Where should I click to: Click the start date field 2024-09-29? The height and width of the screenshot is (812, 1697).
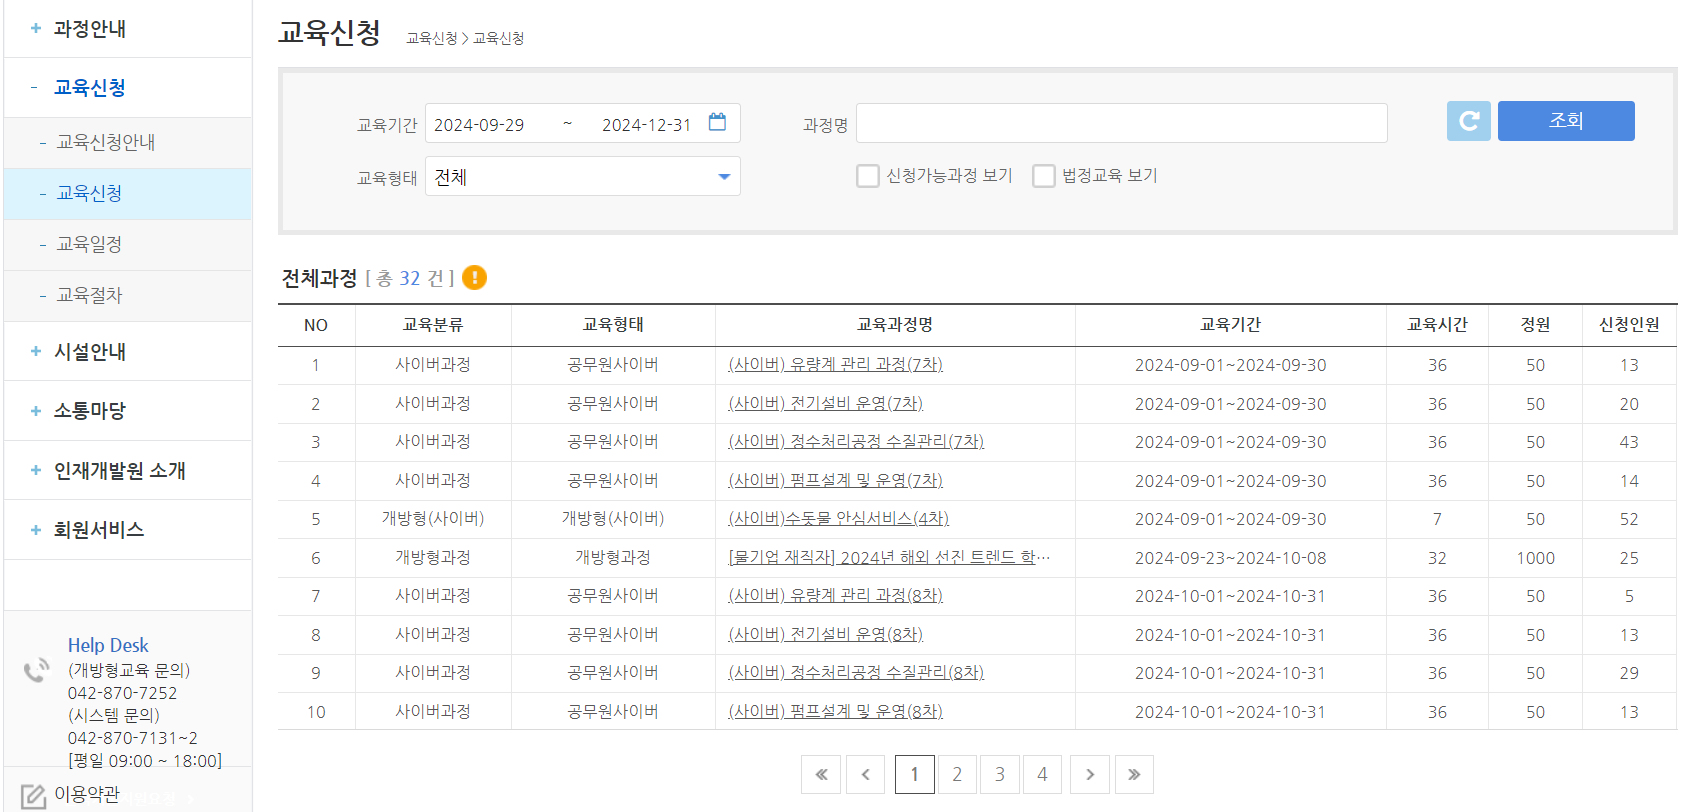click(x=479, y=125)
